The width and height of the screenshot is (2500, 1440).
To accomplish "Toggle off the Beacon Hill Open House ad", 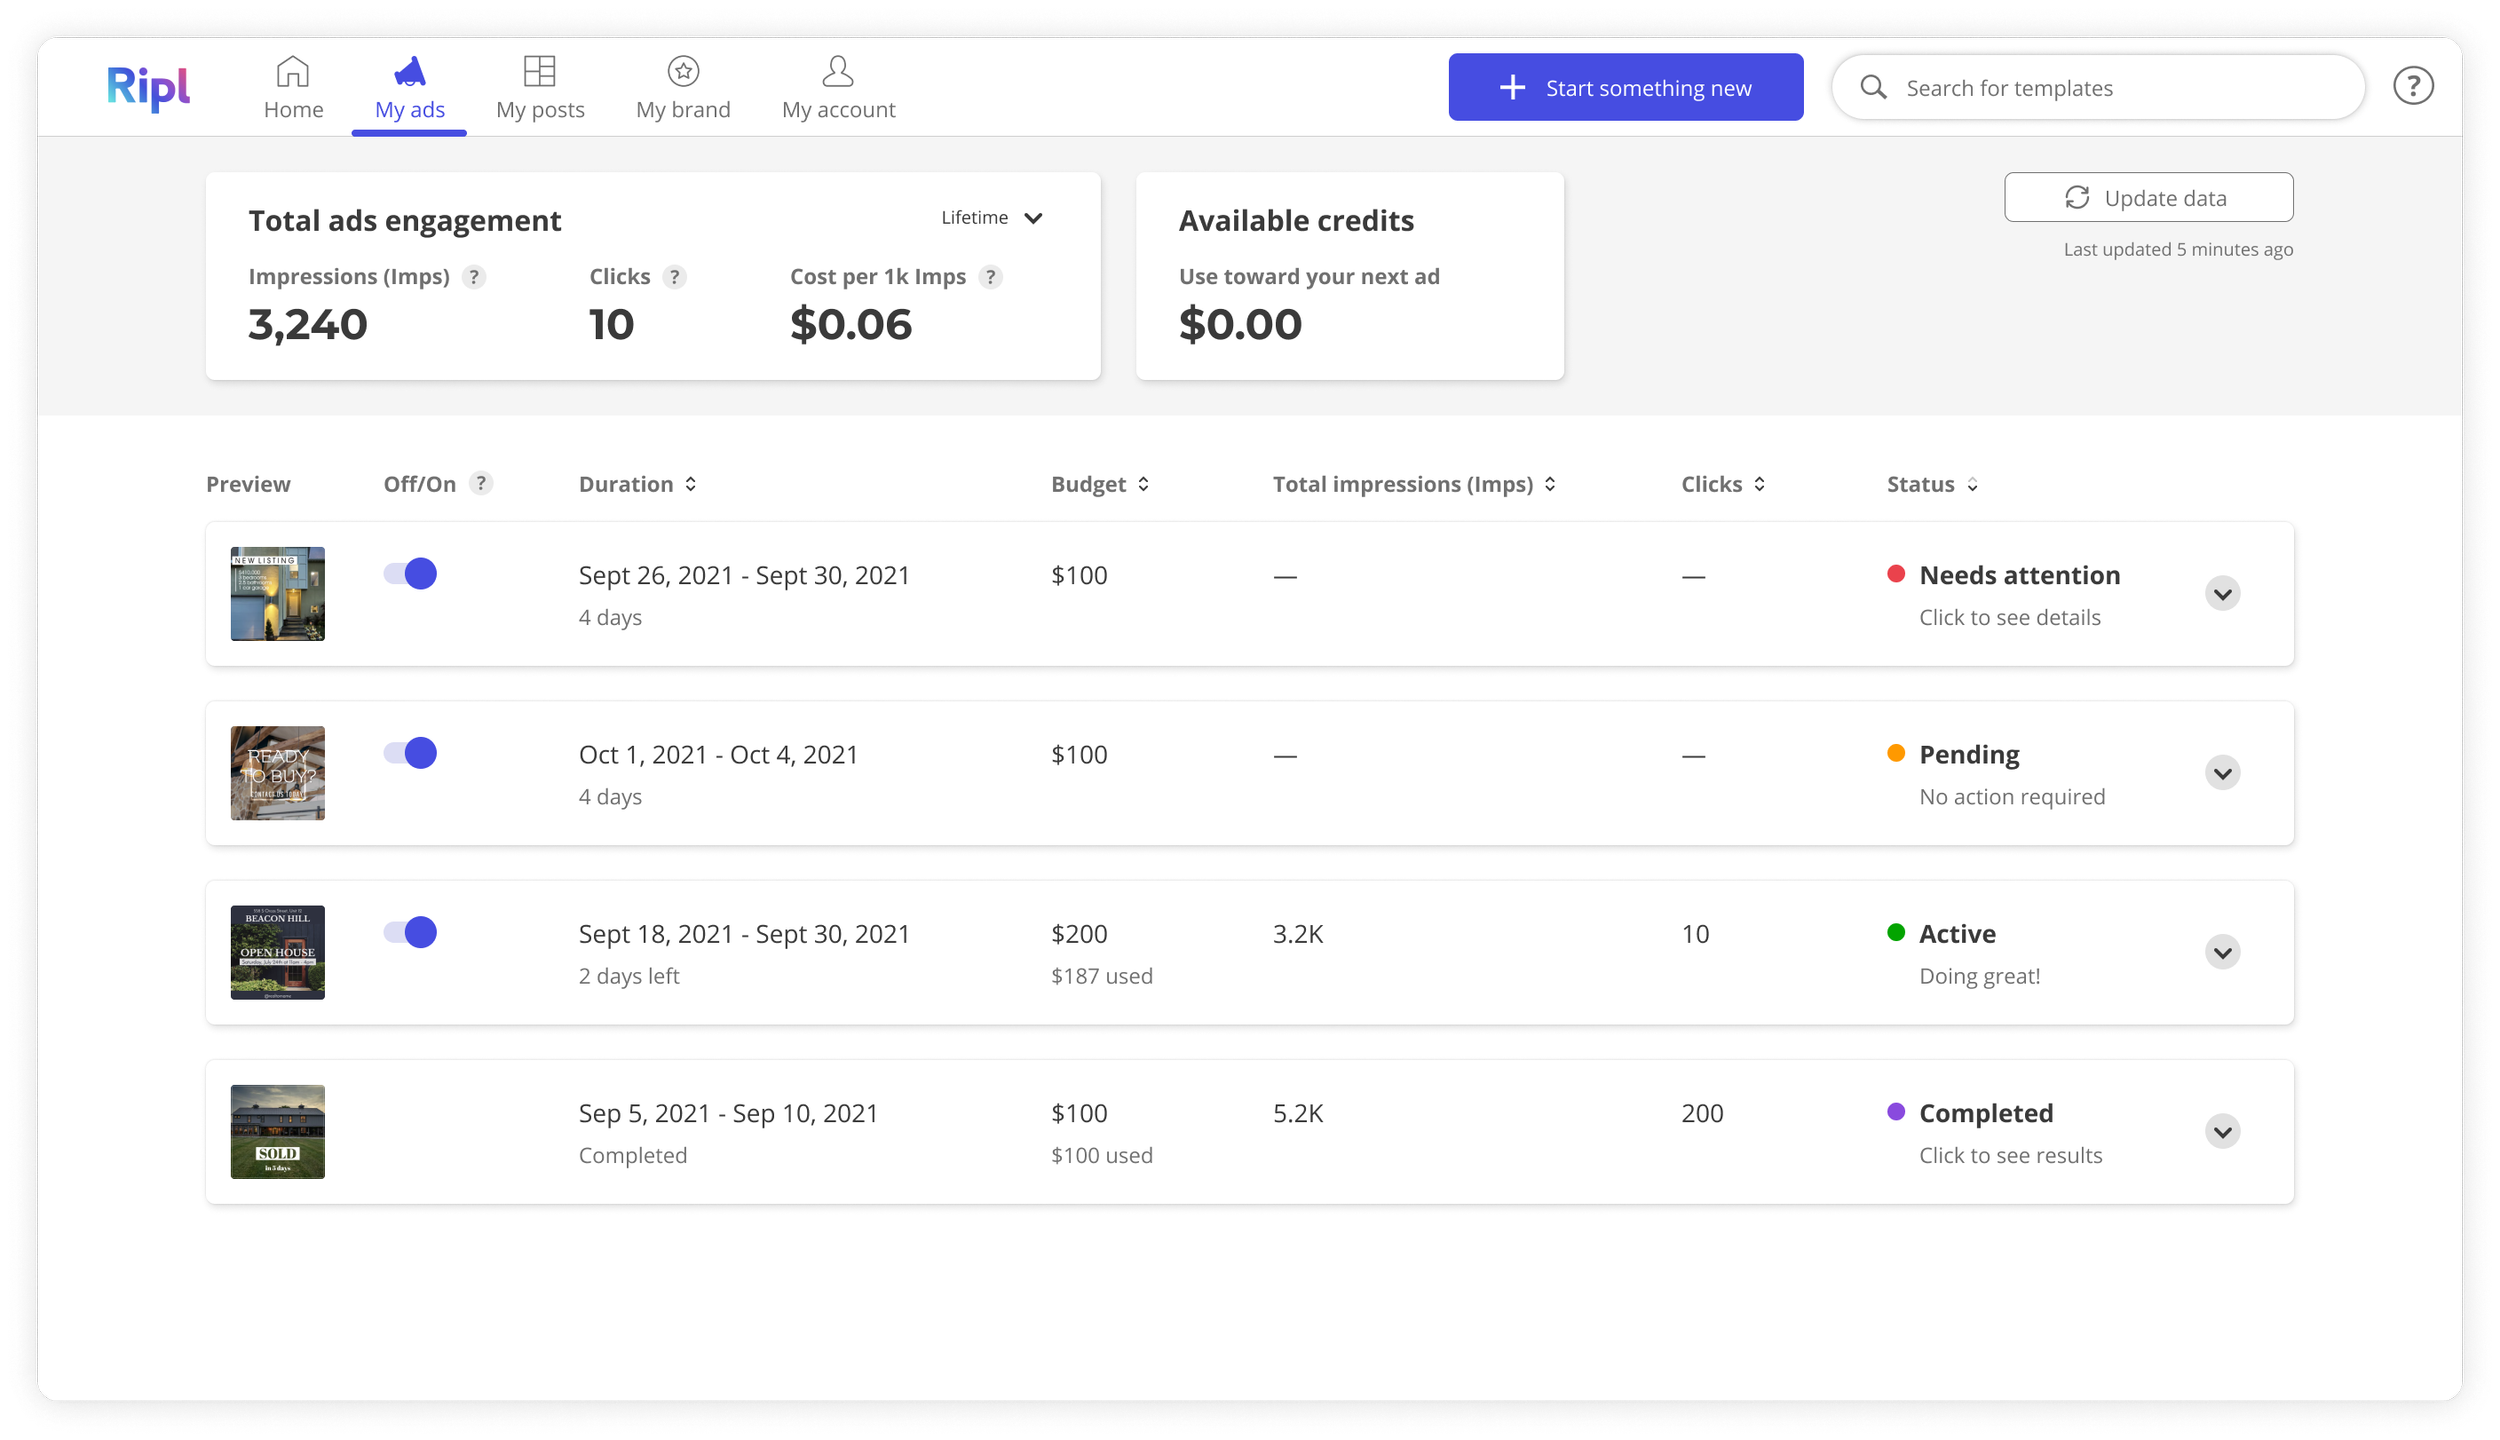I will click(x=410, y=932).
